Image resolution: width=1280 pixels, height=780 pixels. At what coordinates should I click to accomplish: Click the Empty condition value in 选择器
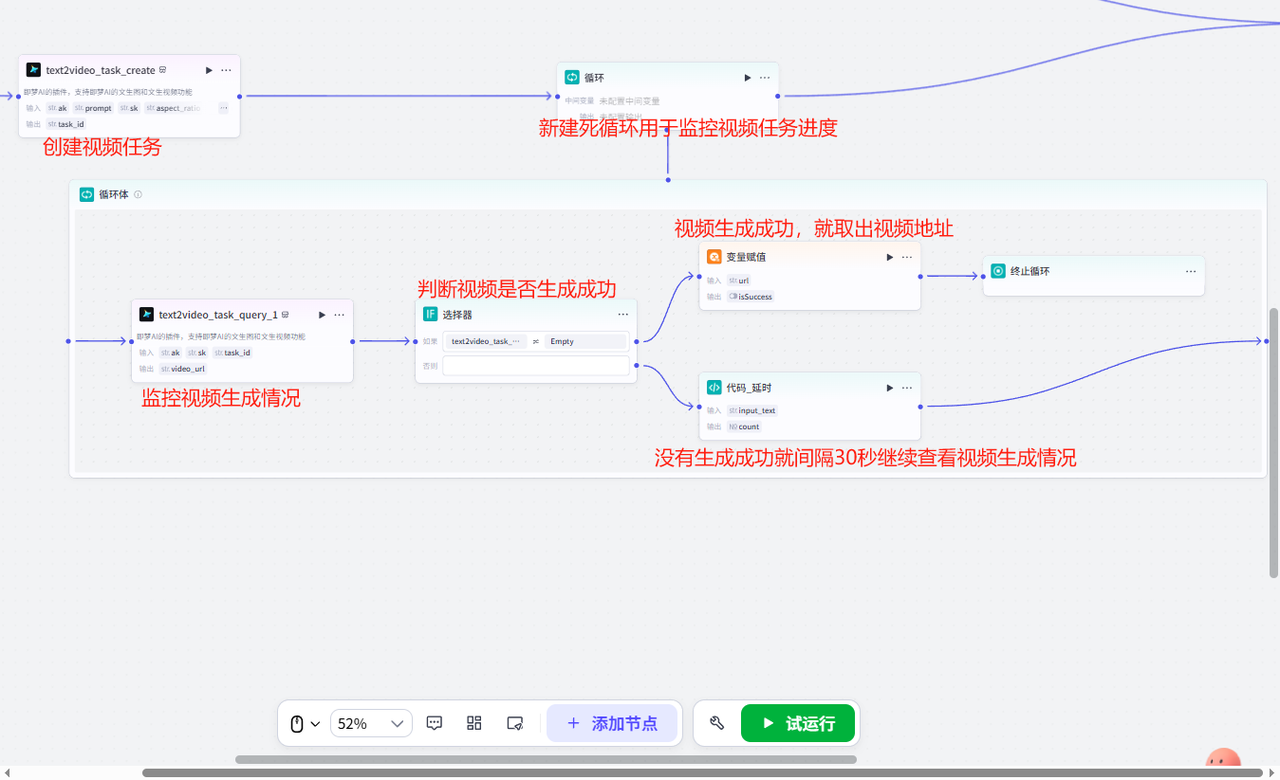pos(586,341)
